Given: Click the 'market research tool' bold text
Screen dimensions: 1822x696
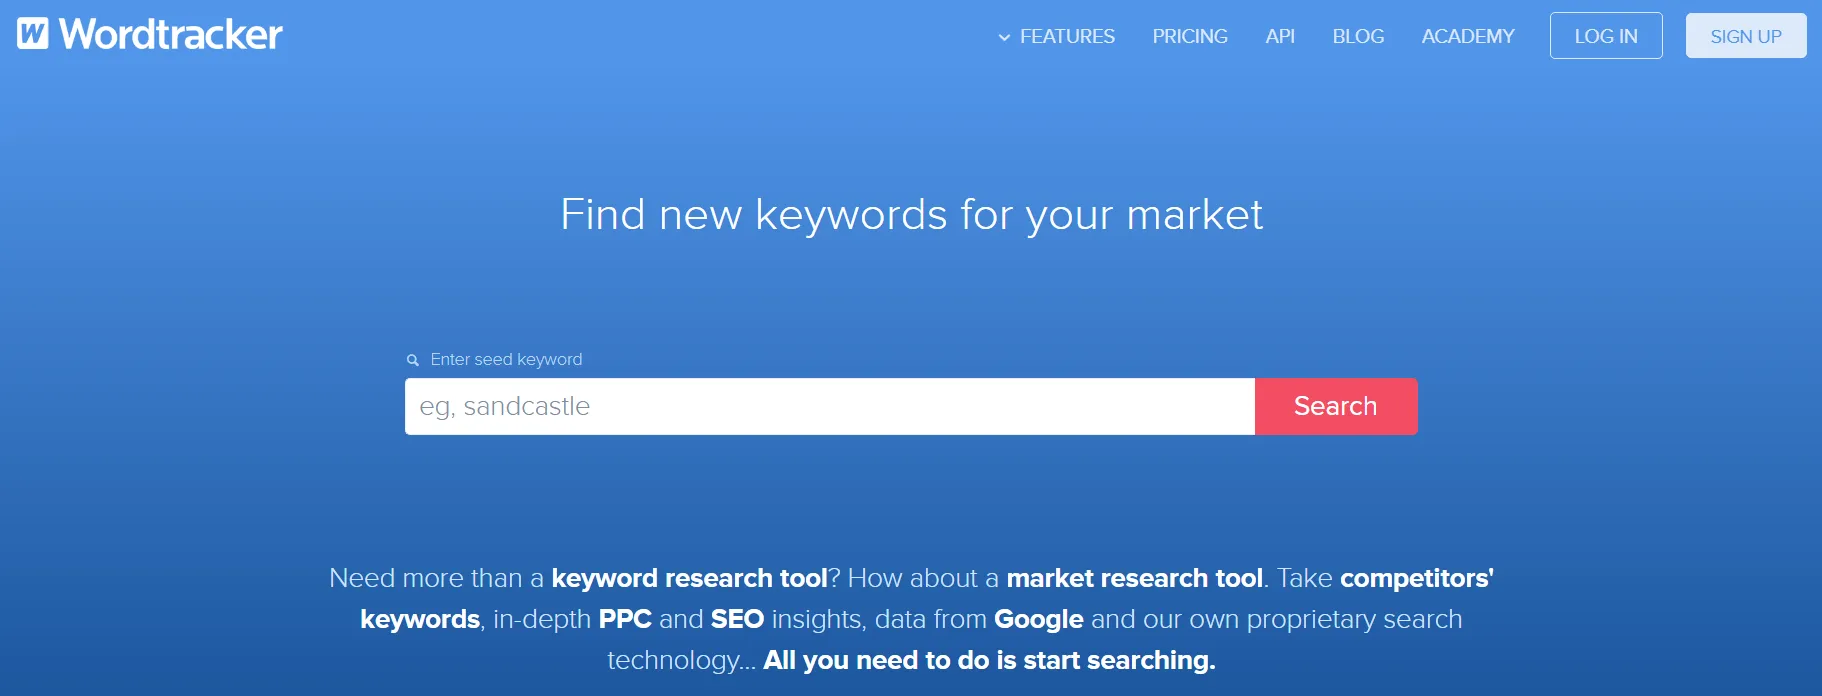Looking at the screenshot, I should [x=1134, y=579].
